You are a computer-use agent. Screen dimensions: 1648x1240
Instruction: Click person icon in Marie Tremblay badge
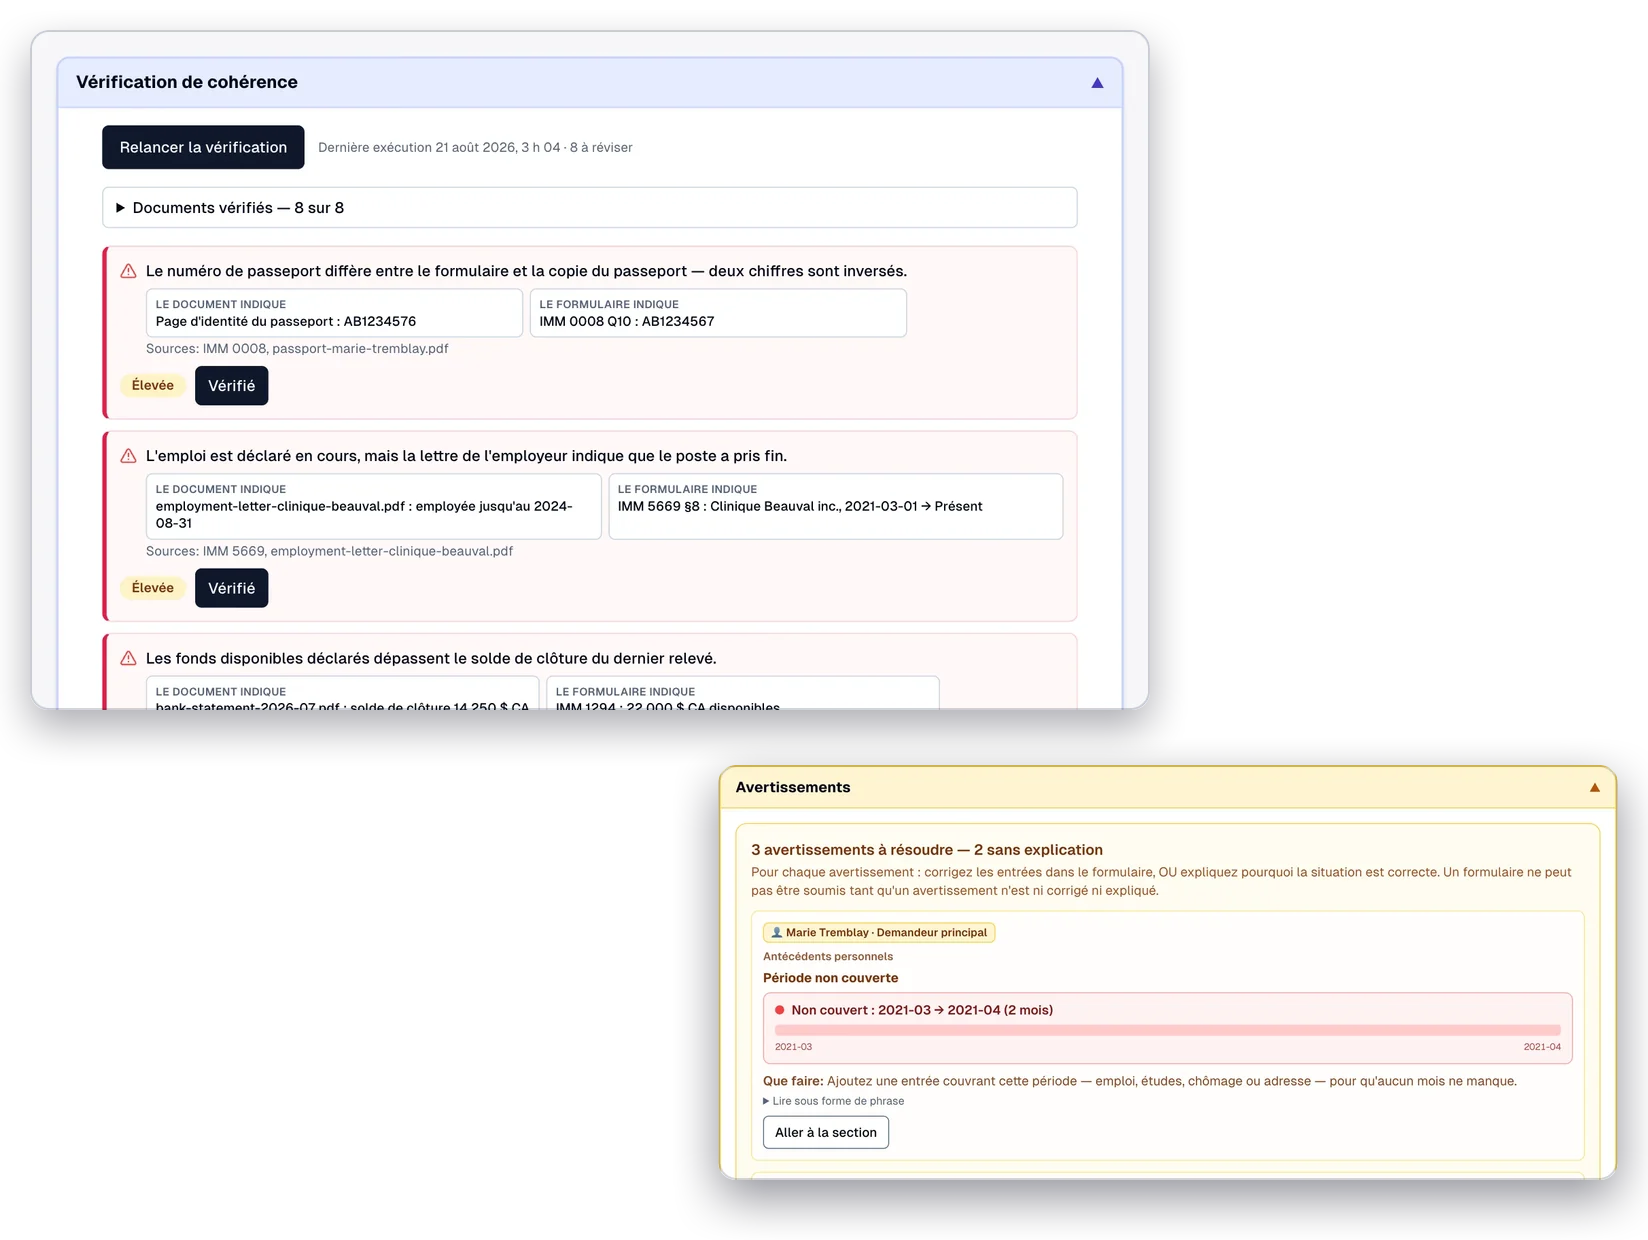coord(777,932)
